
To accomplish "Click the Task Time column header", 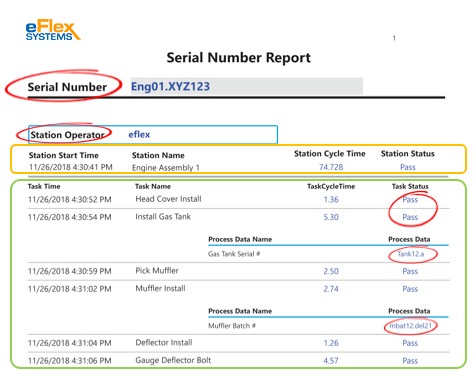I will (x=44, y=186).
